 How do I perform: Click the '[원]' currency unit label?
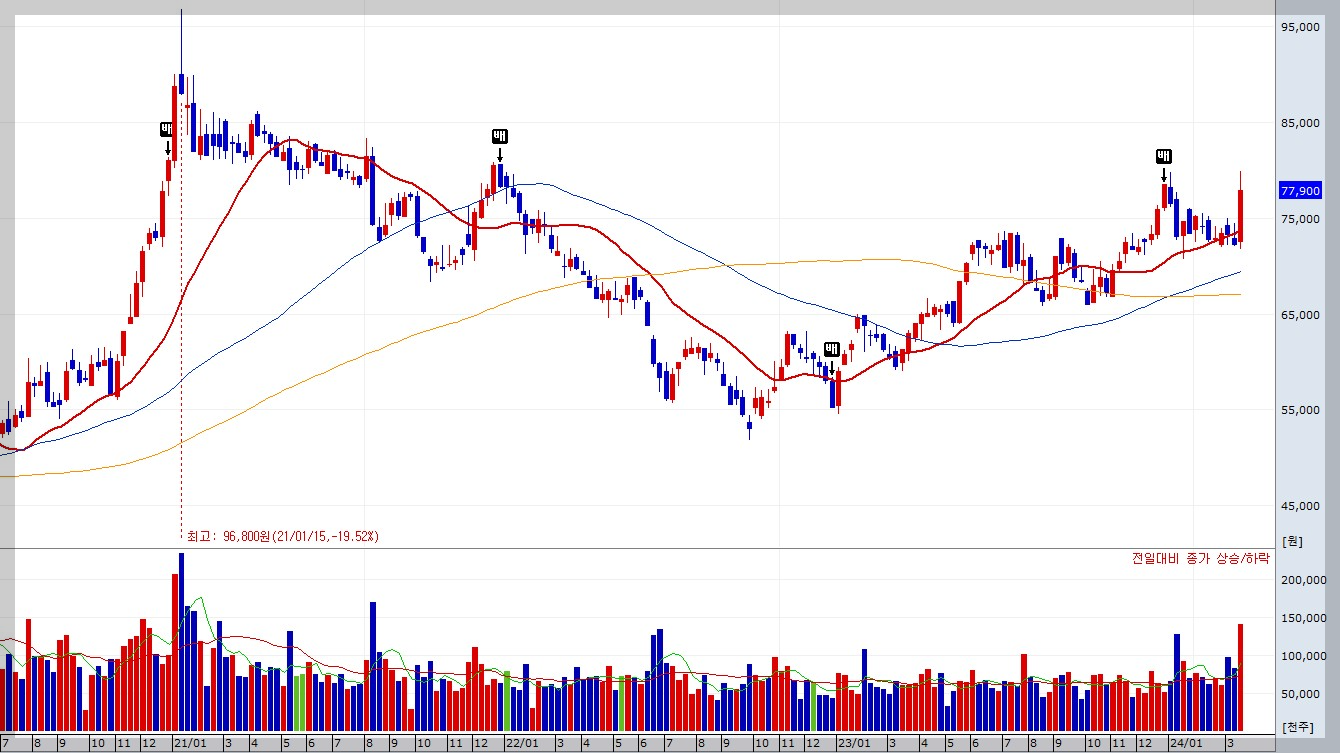pos(1291,540)
